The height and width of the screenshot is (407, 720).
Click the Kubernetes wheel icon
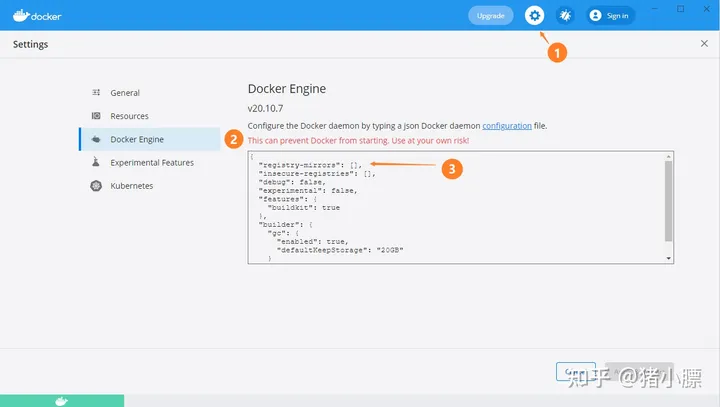[x=96, y=186]
